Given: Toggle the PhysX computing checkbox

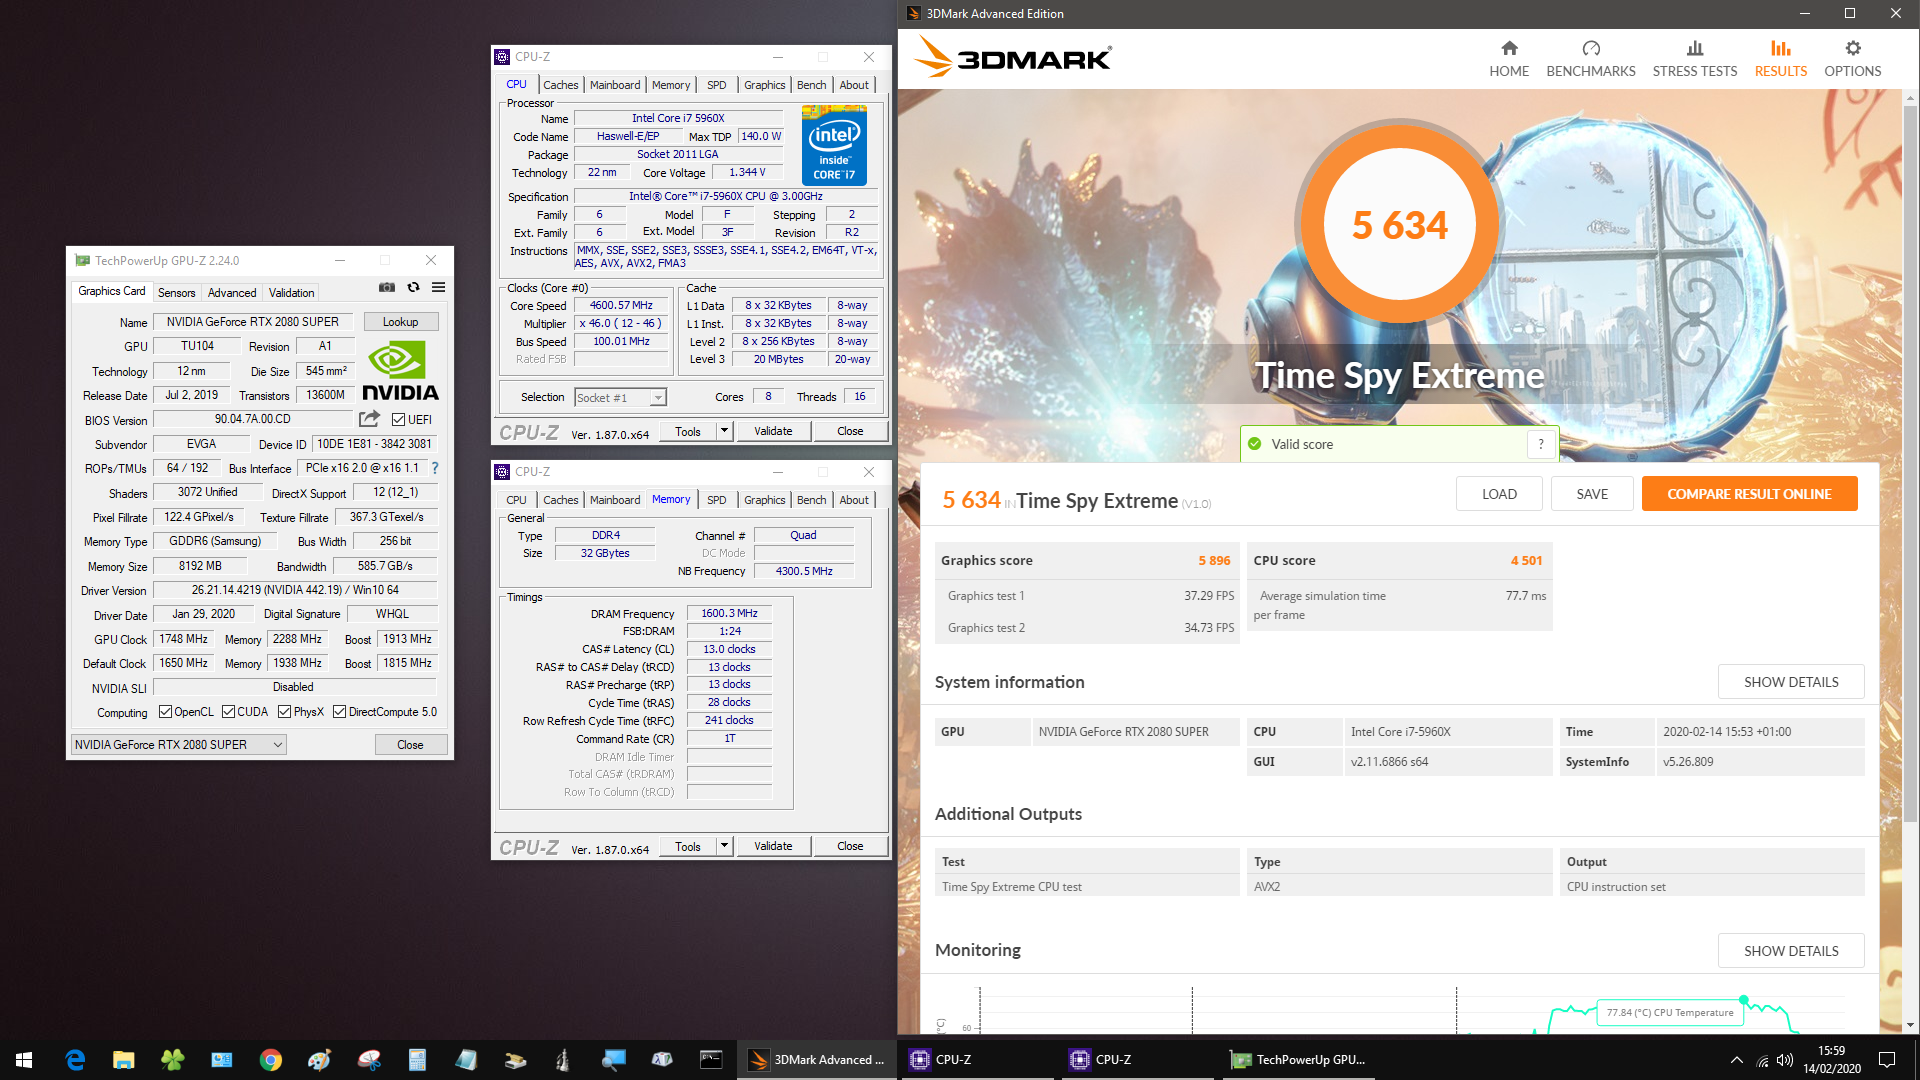Looking at the screenshot, I should pyautogui.click(x=285, y=712).
